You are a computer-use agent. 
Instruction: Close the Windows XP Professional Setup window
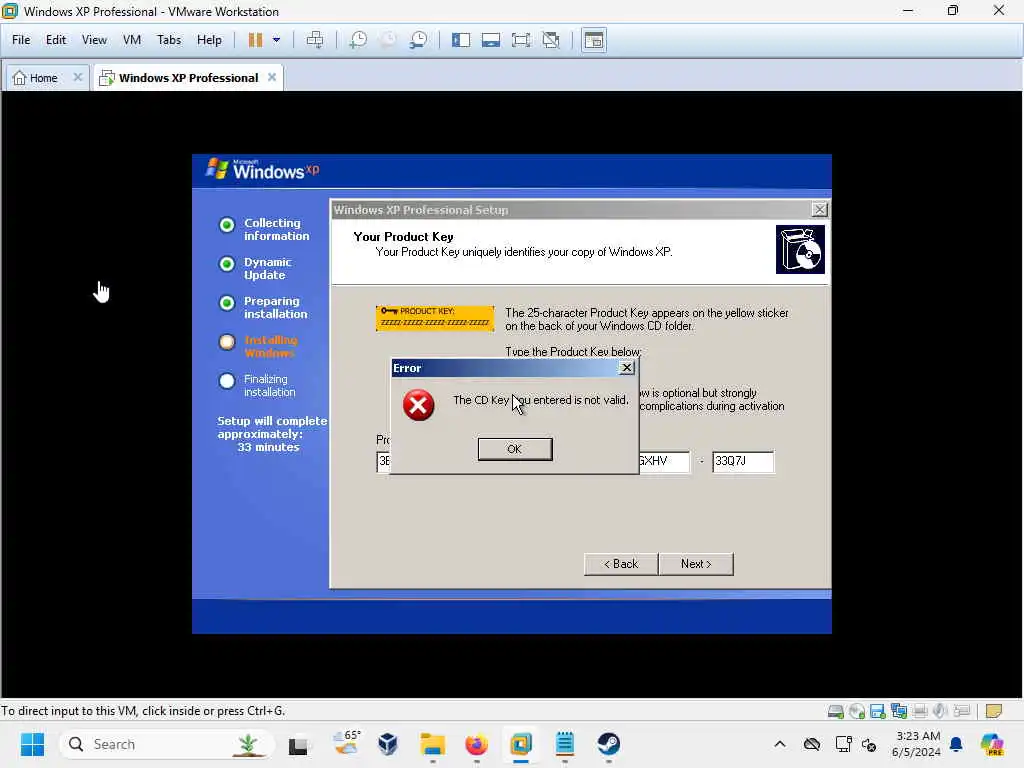(819, 210)
